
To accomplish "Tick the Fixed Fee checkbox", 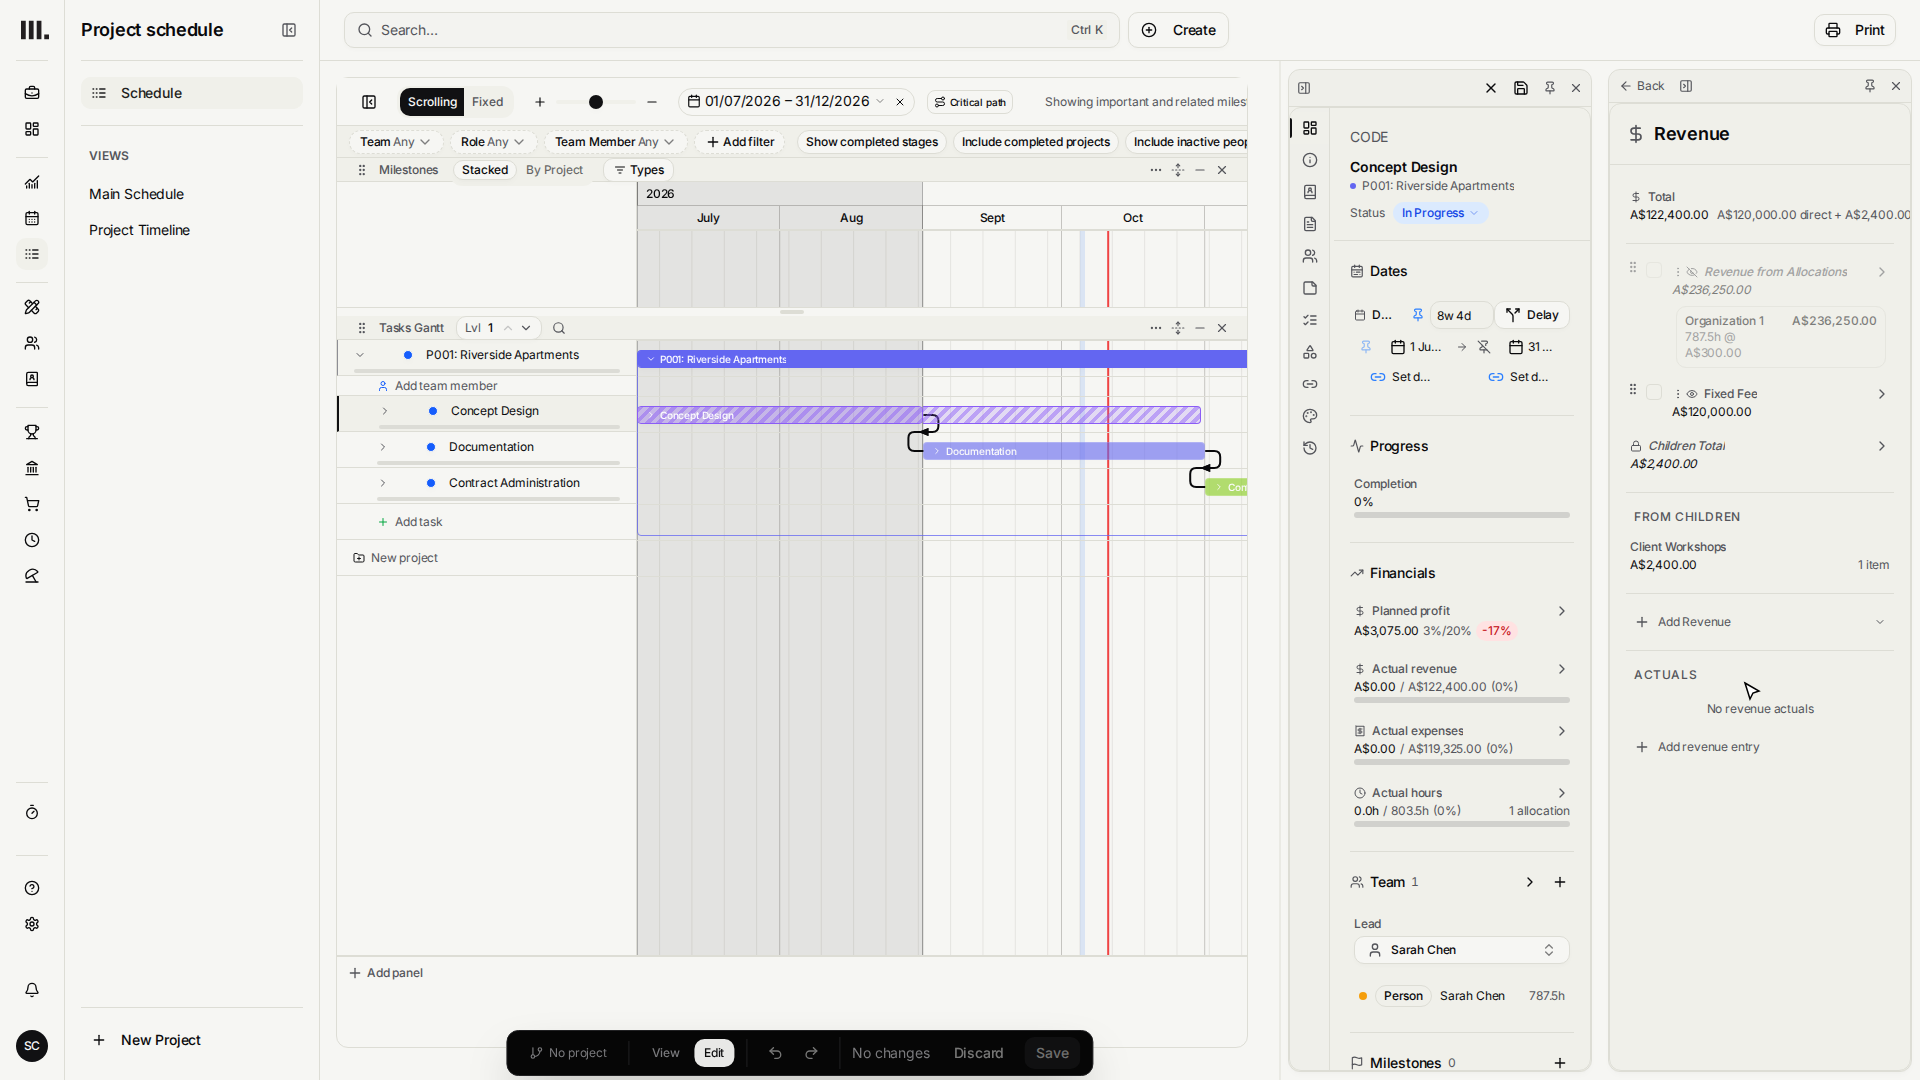I will 1654,393.
